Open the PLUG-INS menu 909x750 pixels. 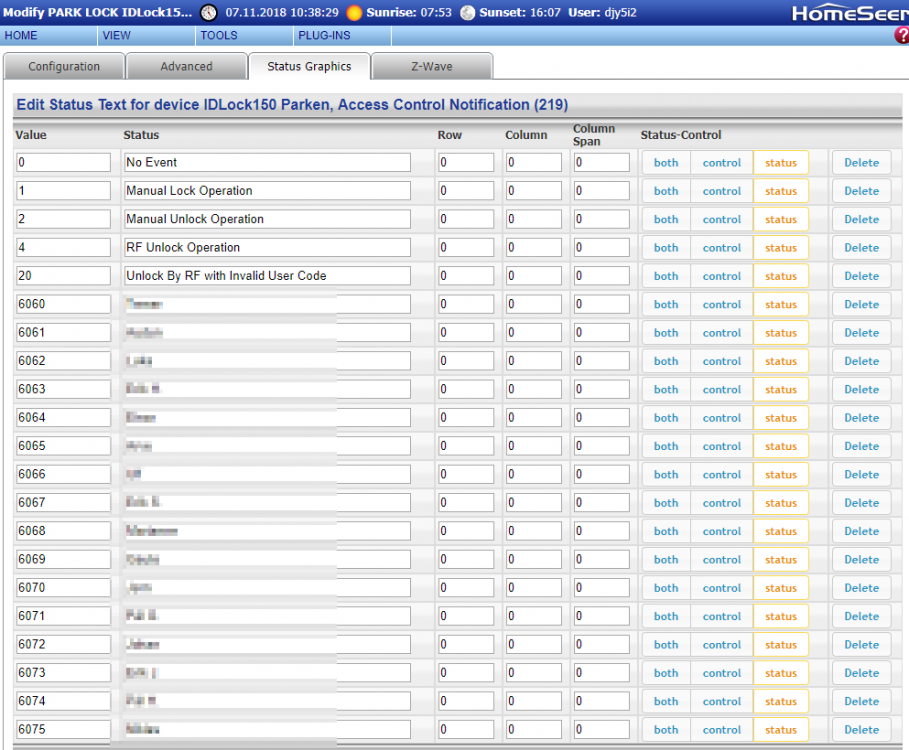point(324,35)
